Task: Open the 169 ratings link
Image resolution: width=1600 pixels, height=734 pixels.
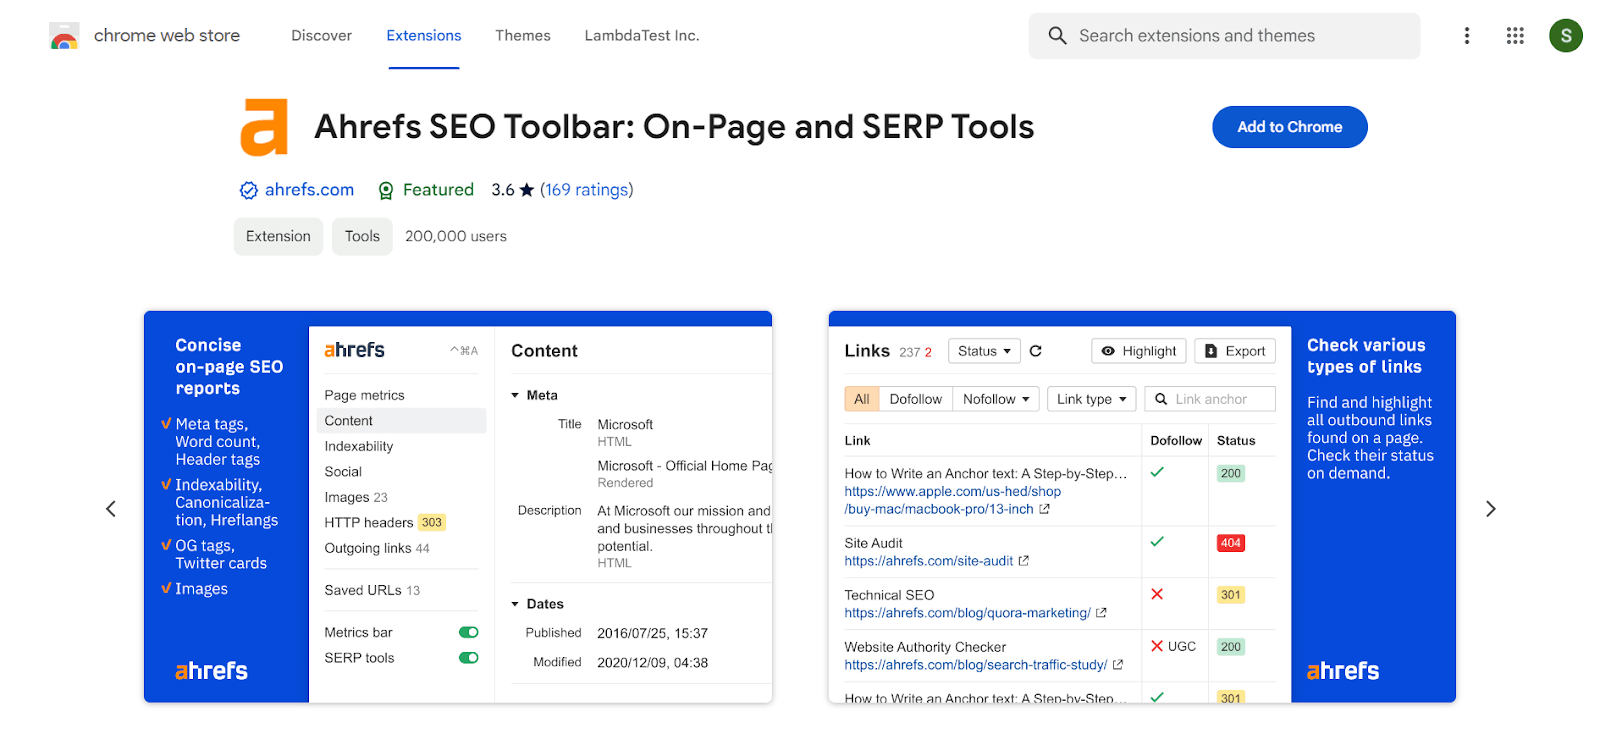Action: click(x=587, y=190)
